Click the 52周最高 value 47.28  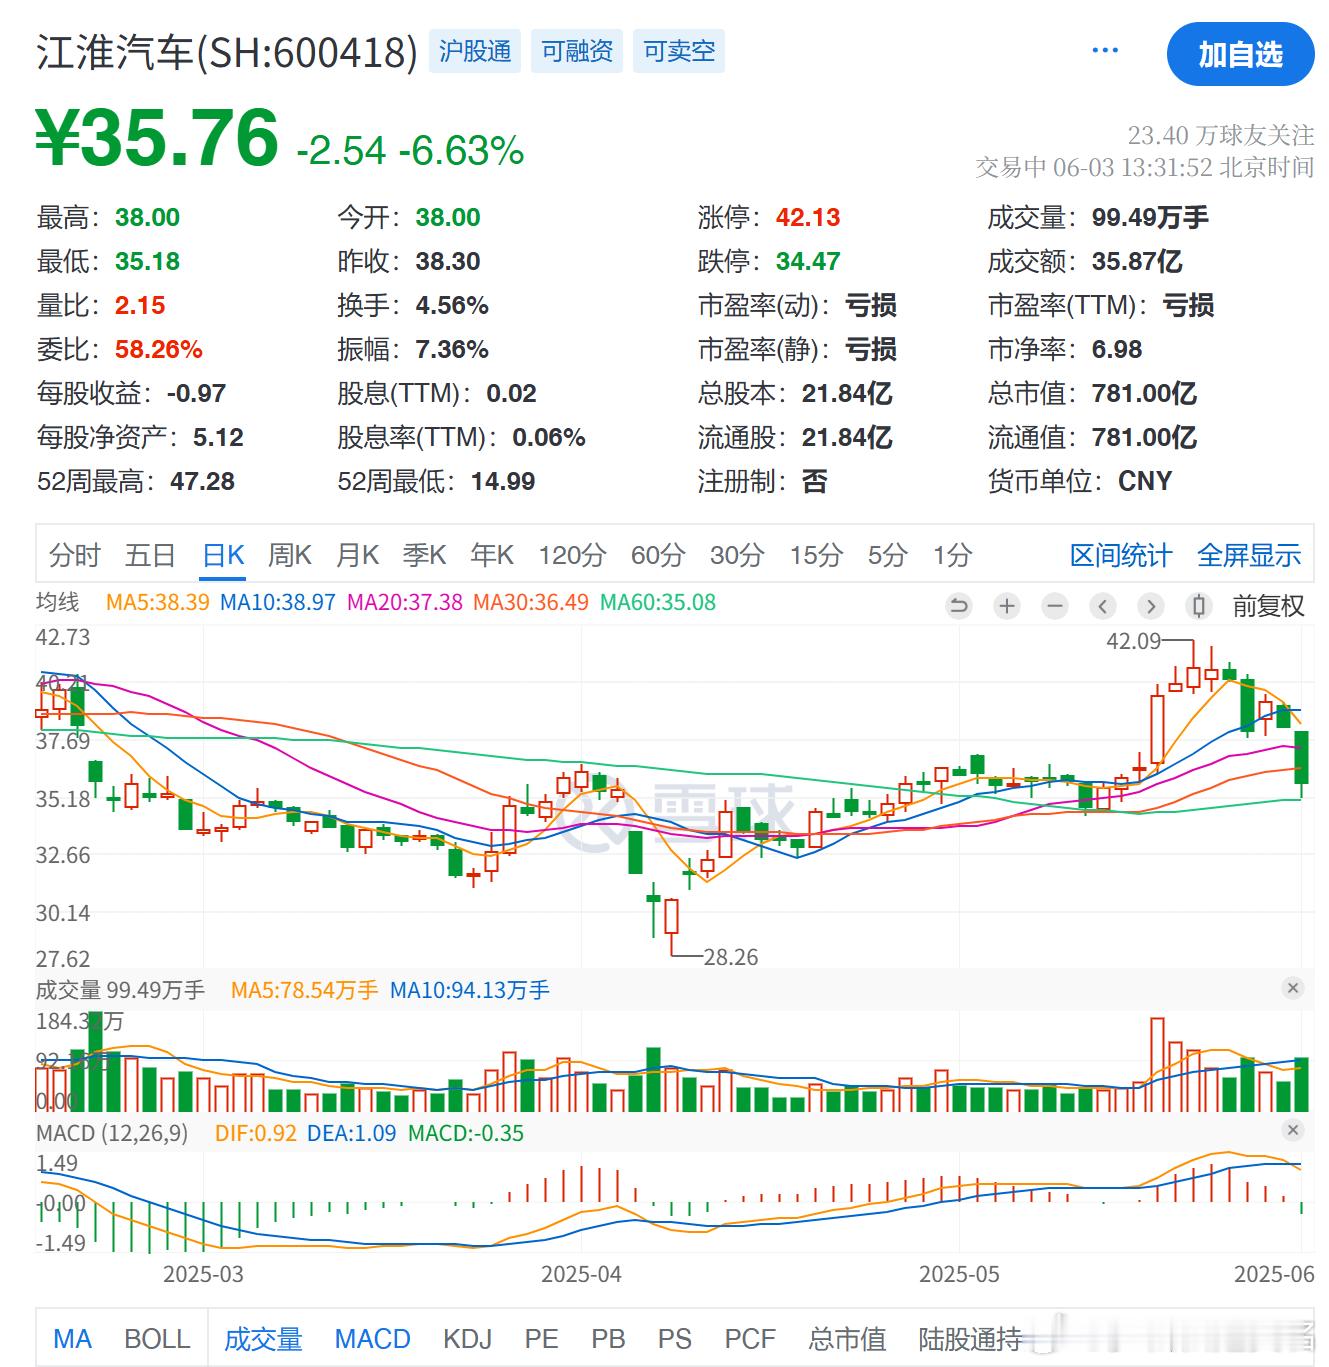point(202,481)
